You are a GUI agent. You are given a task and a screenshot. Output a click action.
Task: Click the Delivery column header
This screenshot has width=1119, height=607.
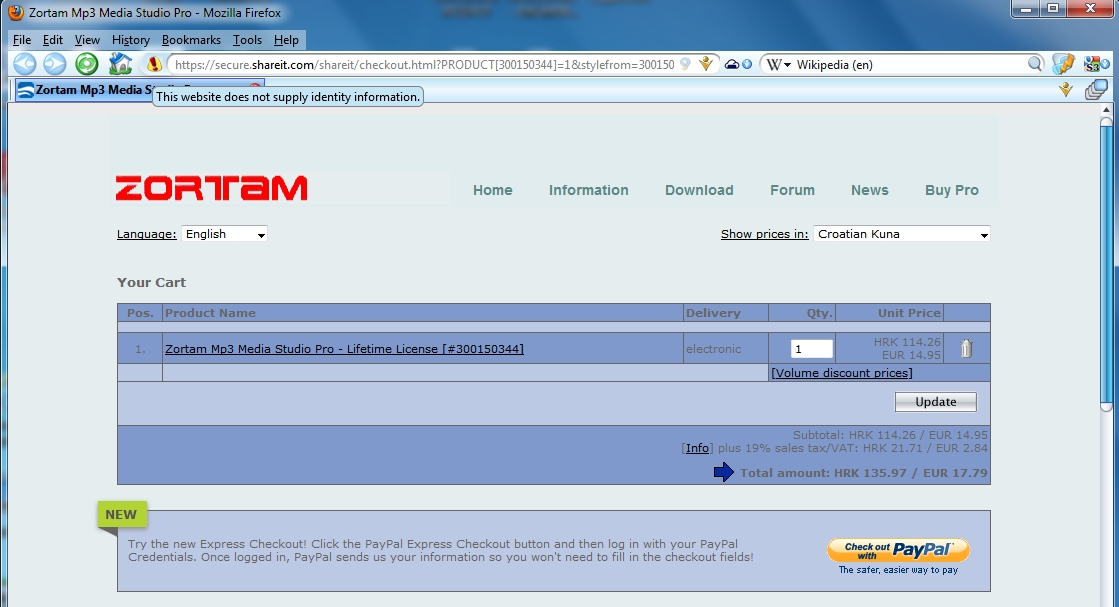713,312
